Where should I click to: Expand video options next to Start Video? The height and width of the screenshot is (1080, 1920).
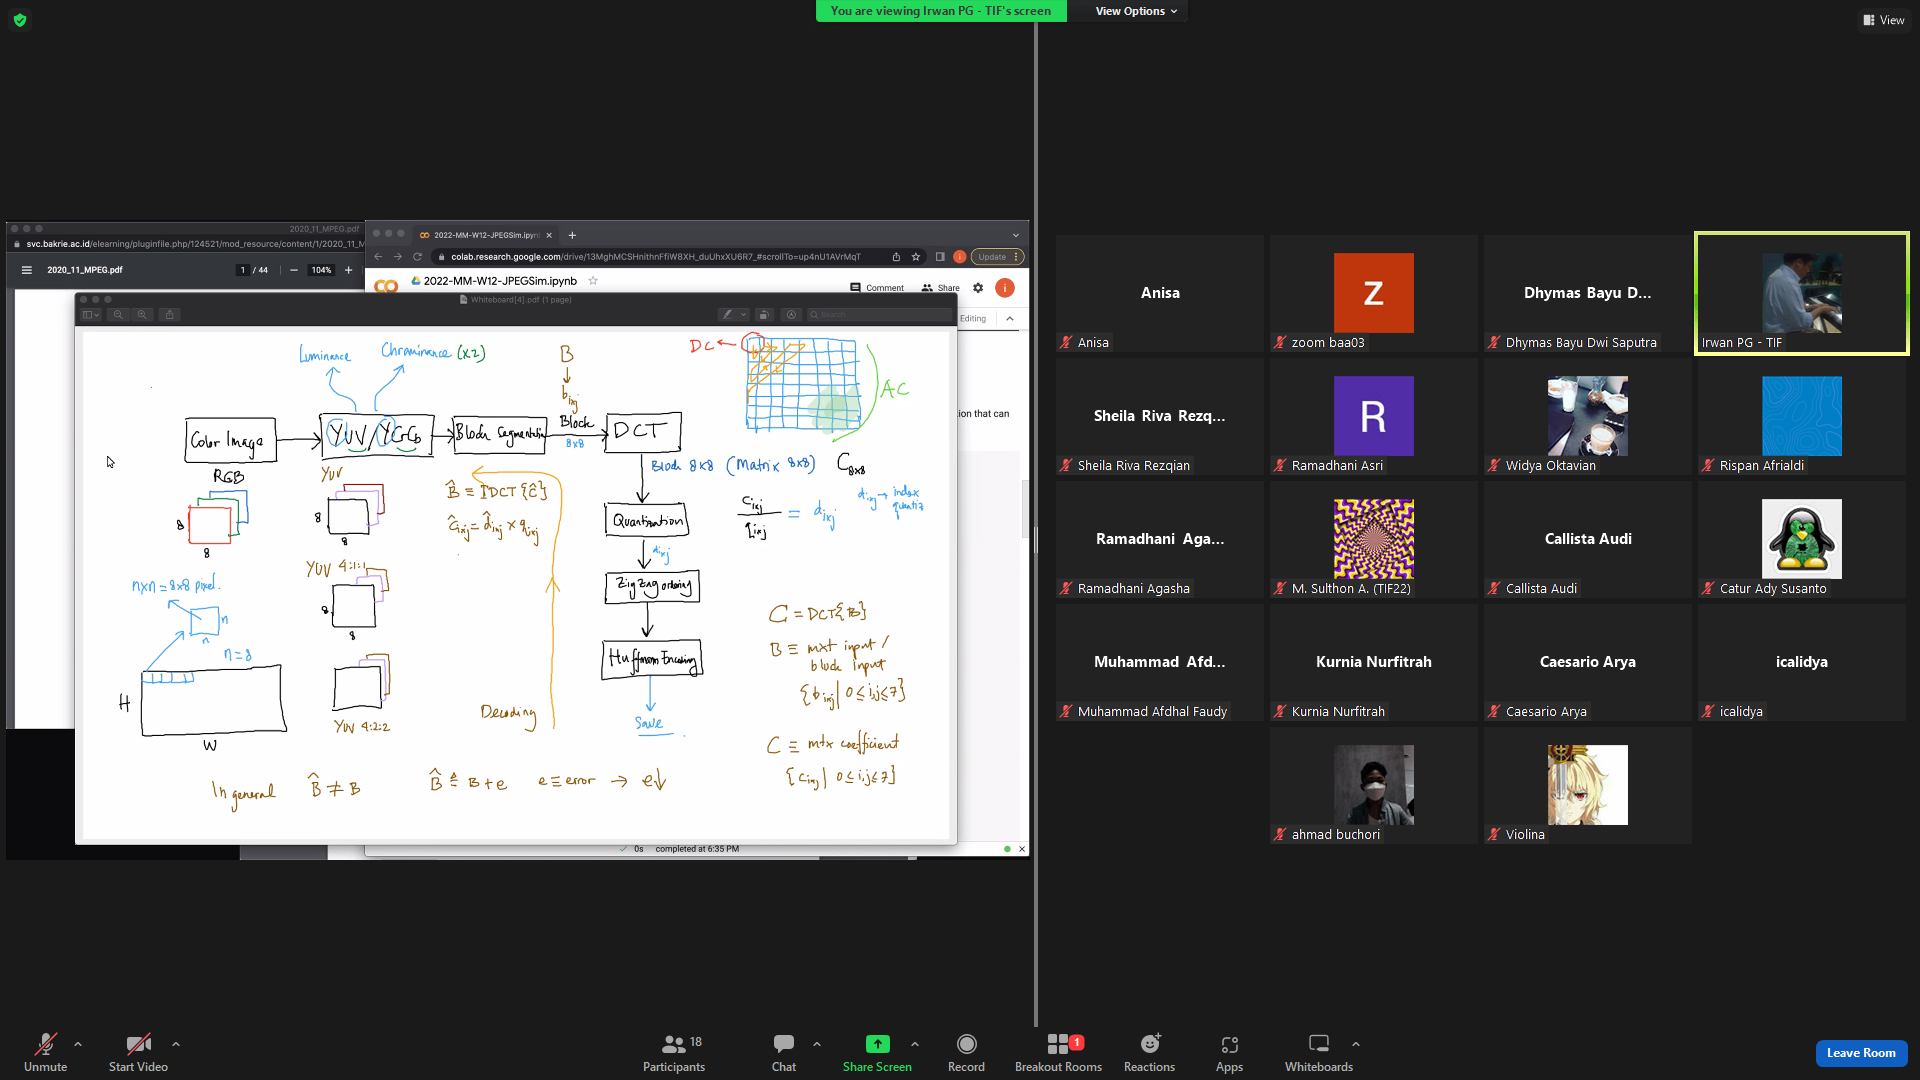pyautogui.click(x=176, y=1044)
